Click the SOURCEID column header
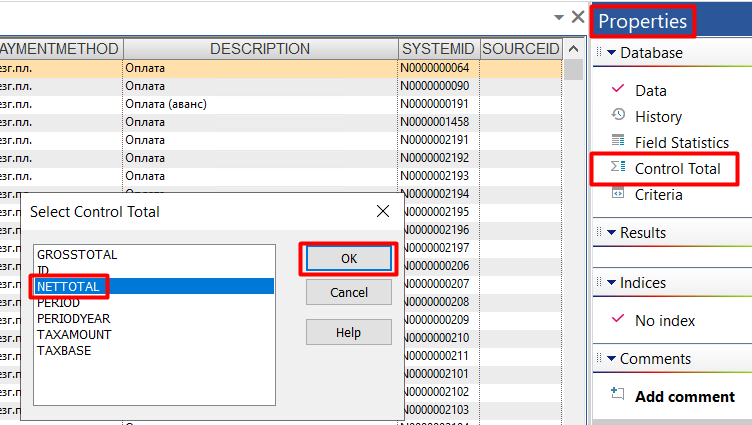Screen dimensions: 752x425 (521, 49)
